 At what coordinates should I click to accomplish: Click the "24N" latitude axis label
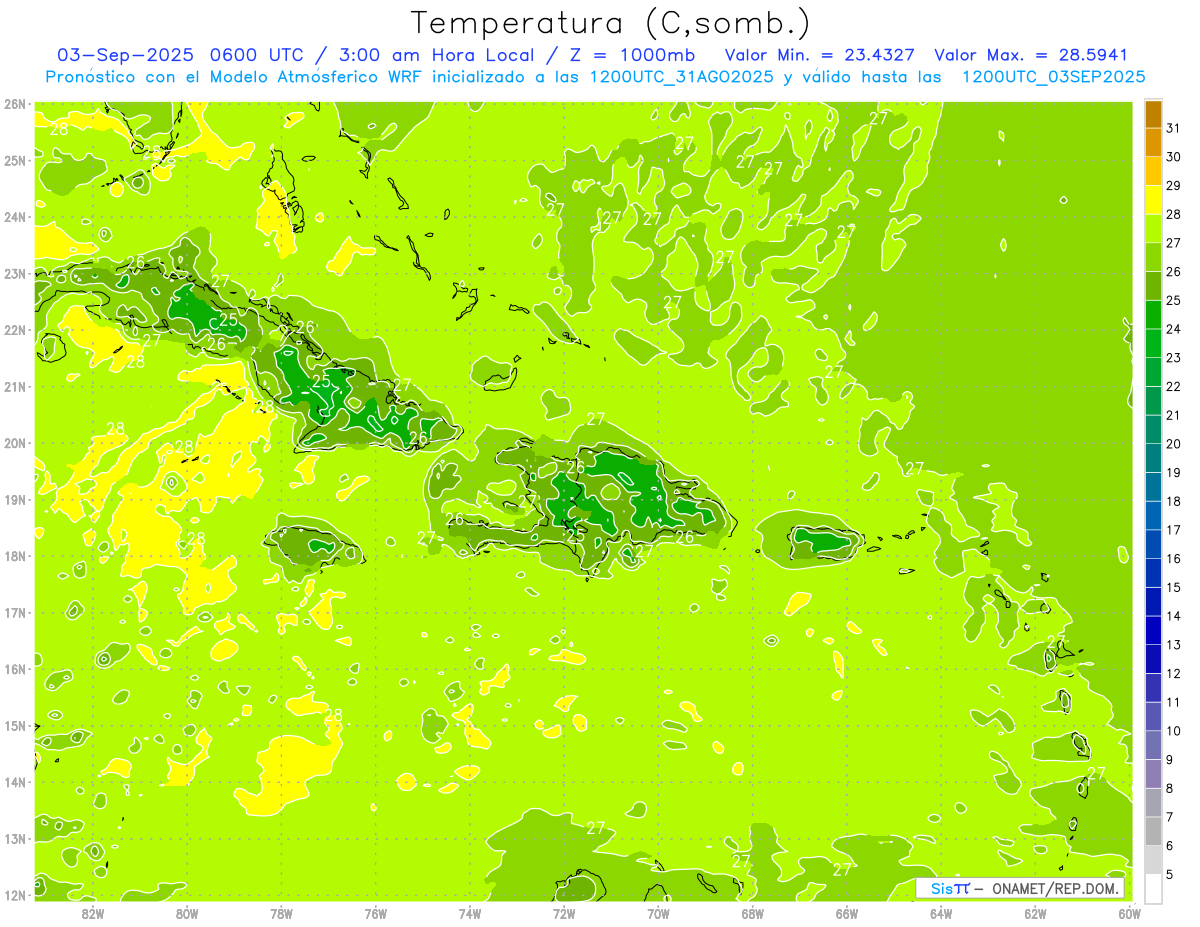click(15, 217)
